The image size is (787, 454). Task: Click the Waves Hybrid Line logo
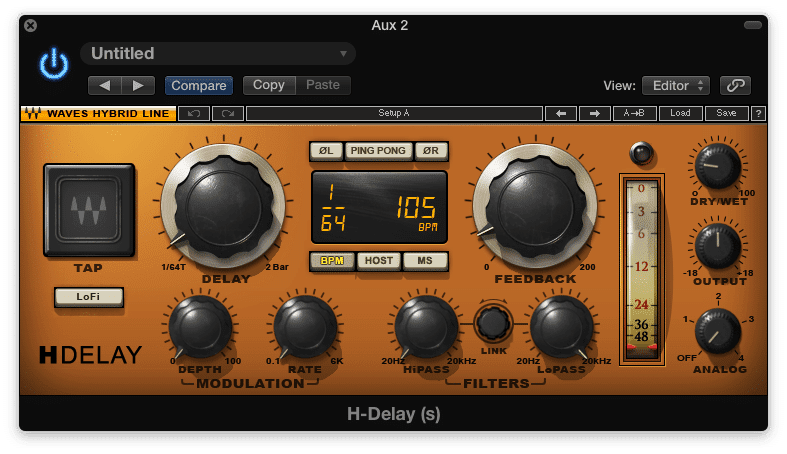click(x=98, y=113)
